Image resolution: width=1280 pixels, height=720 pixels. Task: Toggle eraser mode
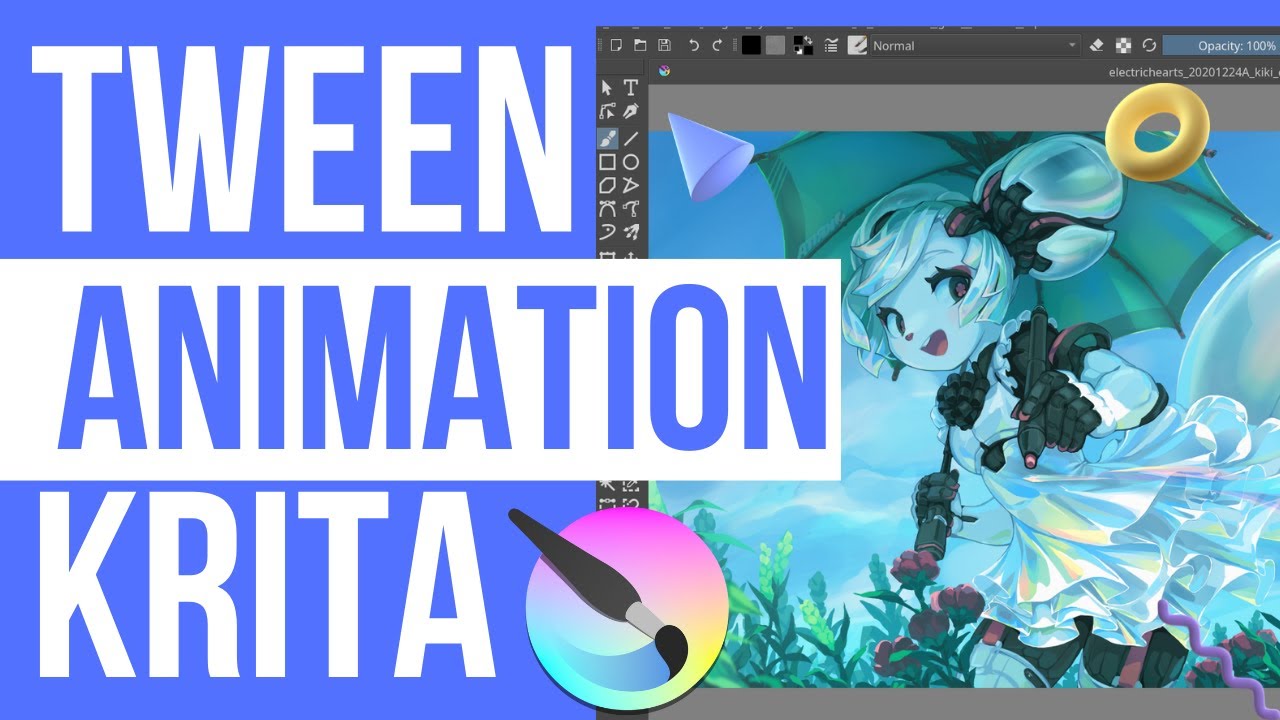pyautogui.click(x=1097, y=45)
